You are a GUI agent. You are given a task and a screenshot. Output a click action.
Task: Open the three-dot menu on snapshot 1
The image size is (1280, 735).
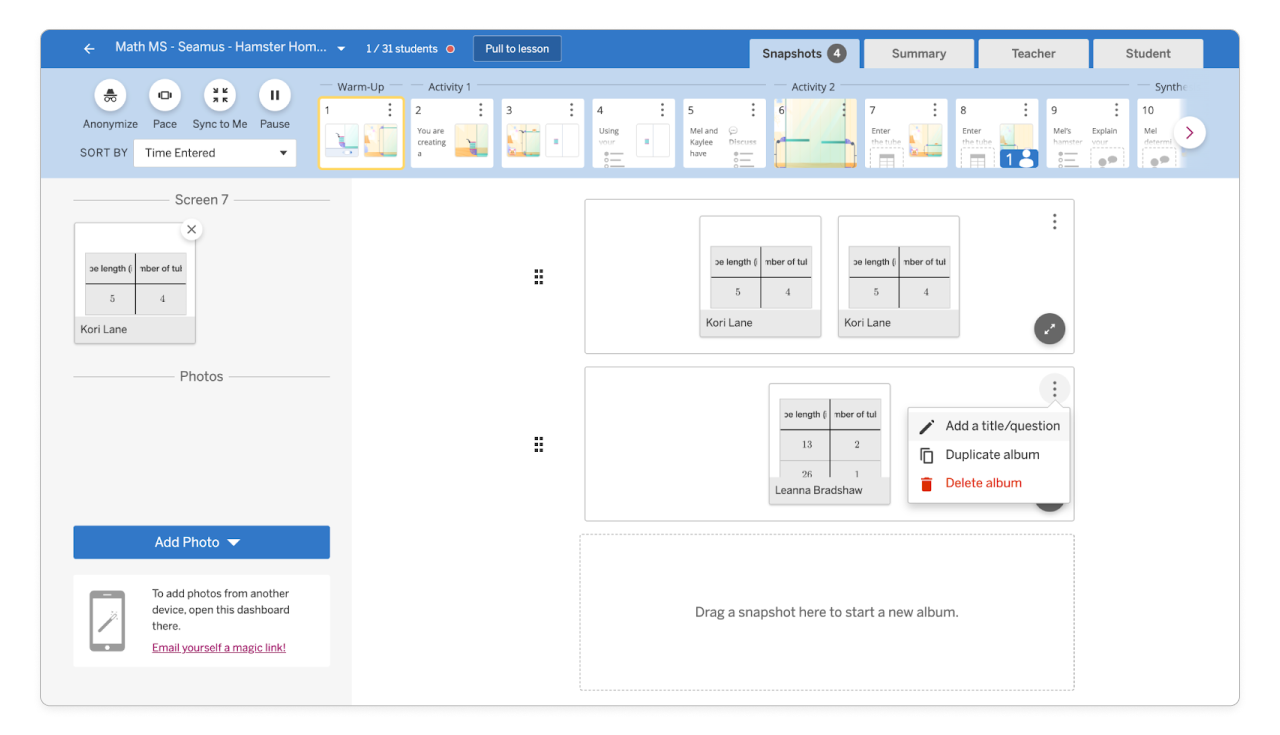pyautogui.click(x=390, y=109)
